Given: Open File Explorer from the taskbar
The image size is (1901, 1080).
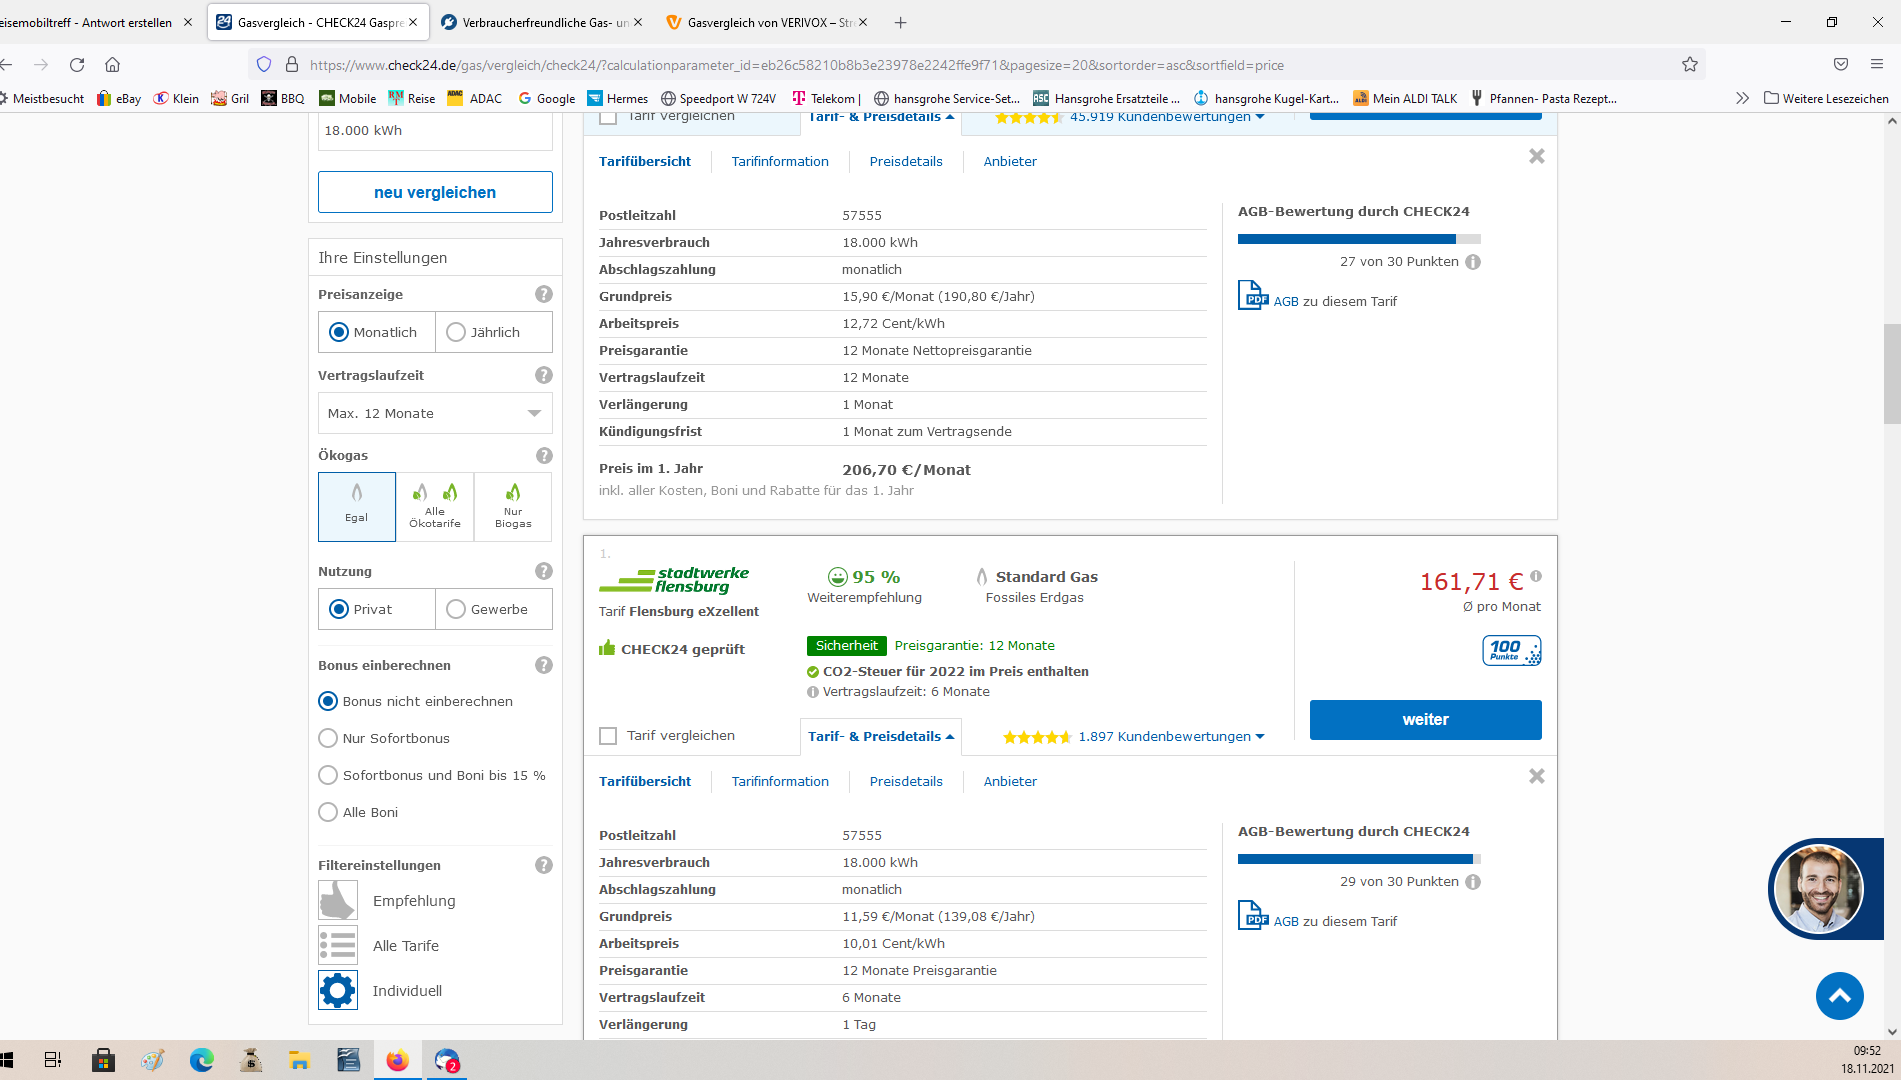Looking at the screenshot, I should (x=299, y=1060).
